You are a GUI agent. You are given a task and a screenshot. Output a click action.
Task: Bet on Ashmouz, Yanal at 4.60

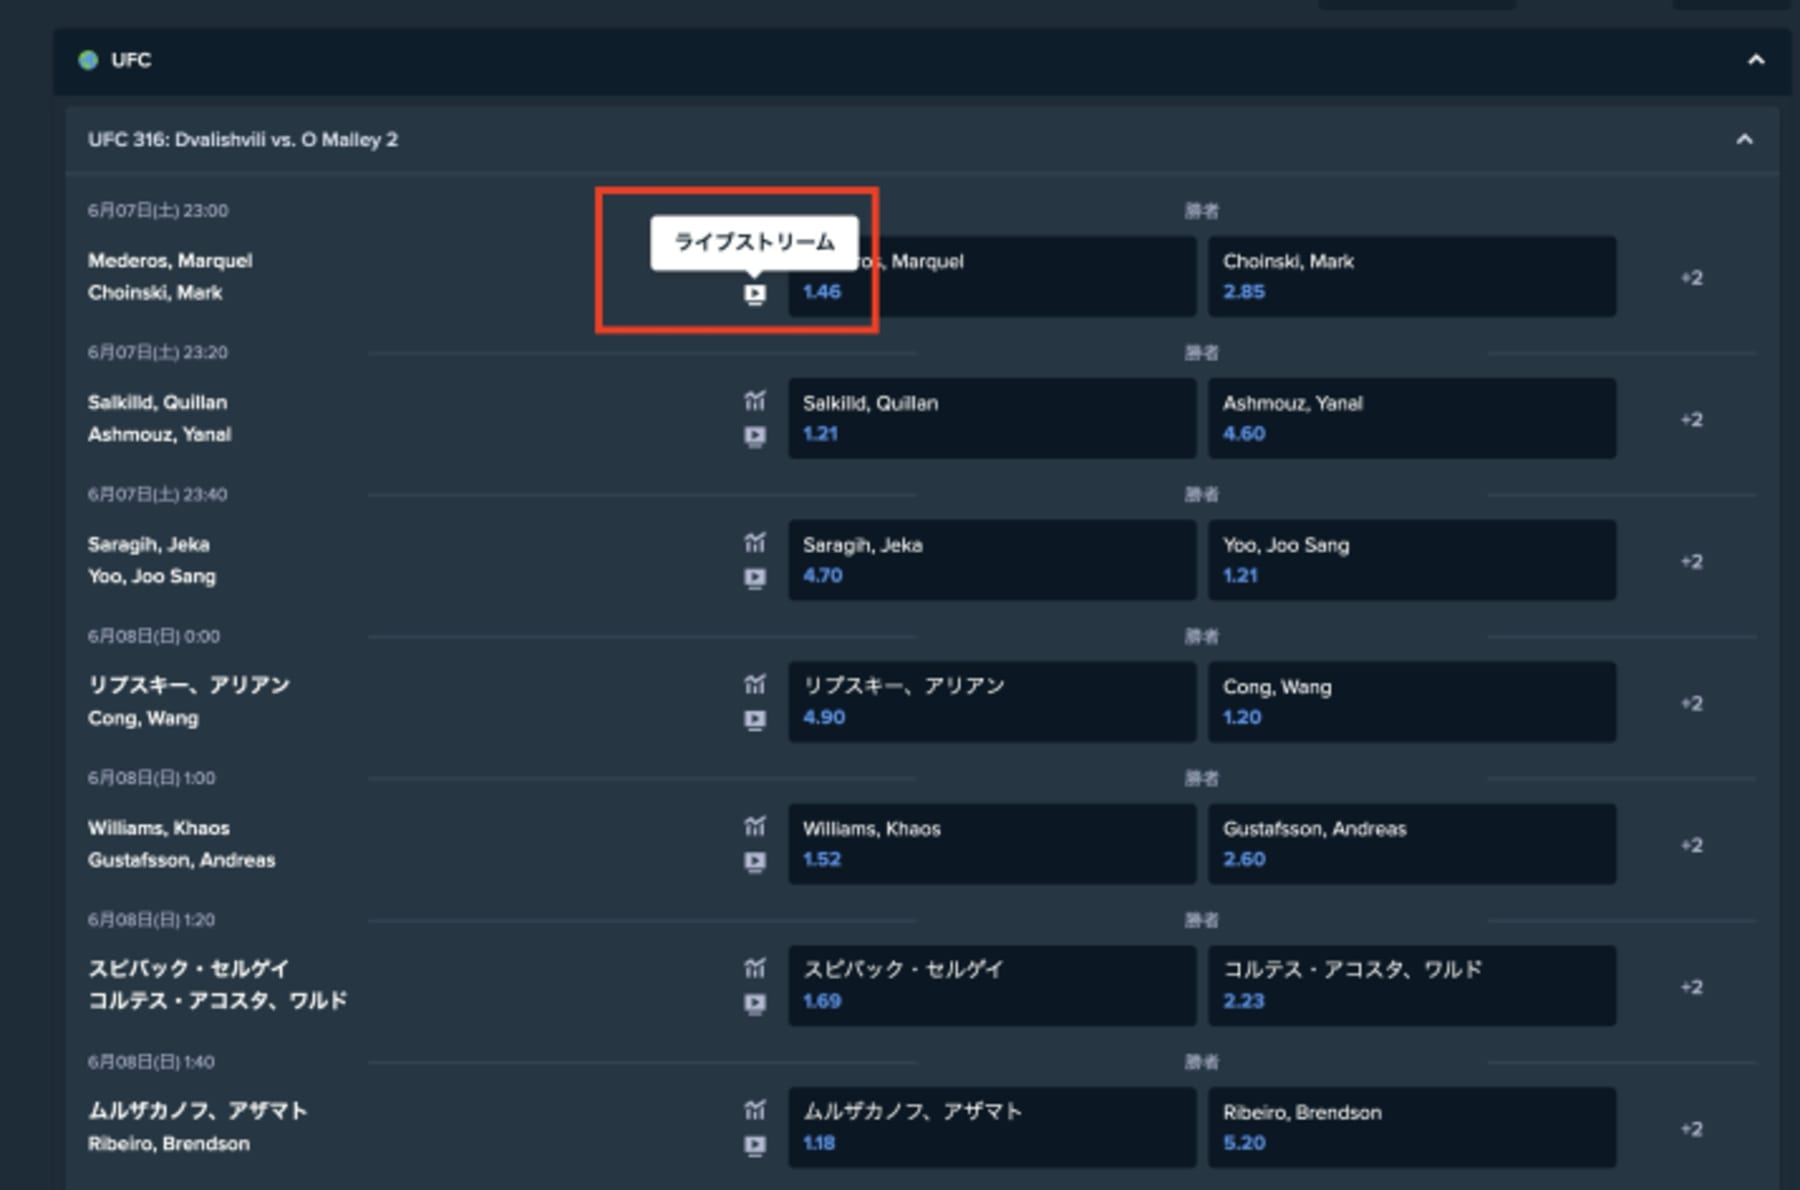click(x=1412, y=419)
